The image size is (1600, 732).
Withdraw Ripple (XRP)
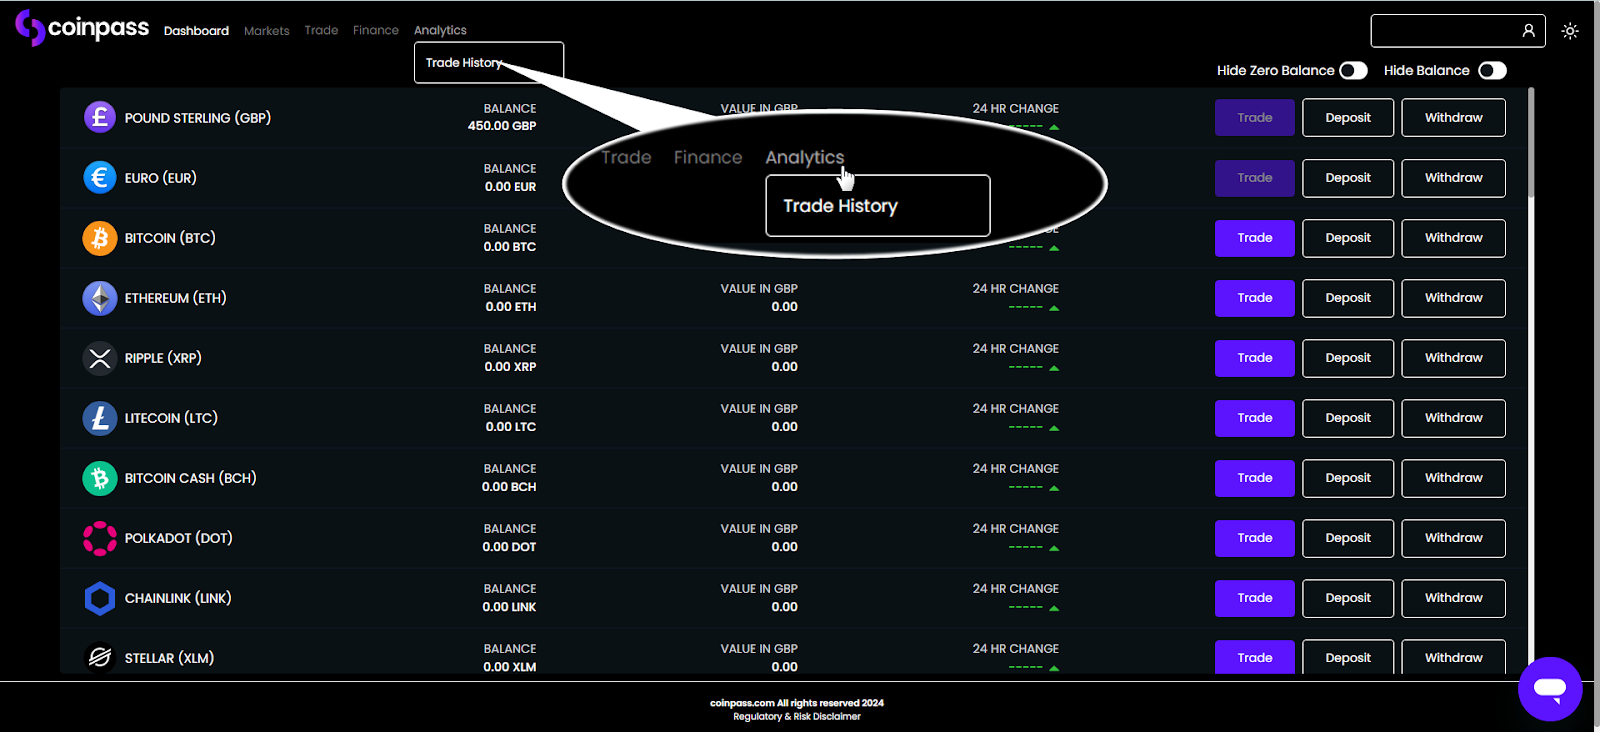1453,358
